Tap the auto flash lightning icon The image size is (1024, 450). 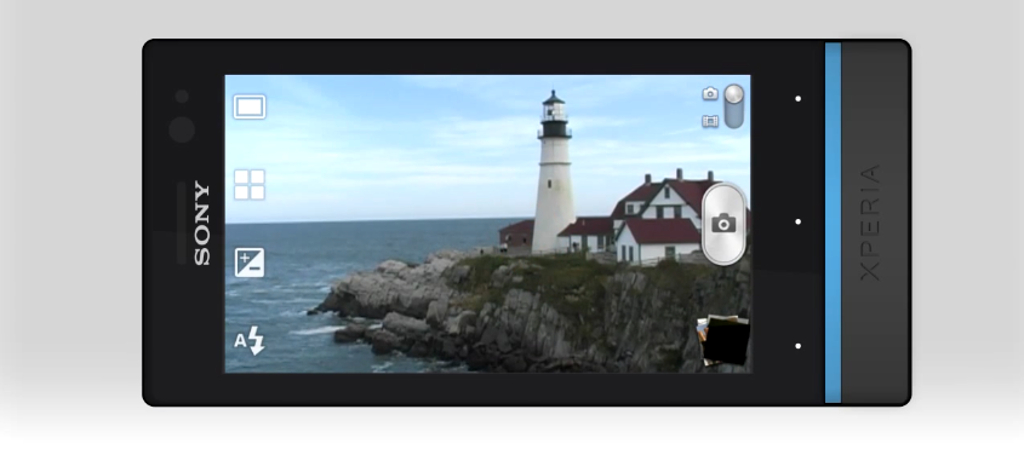pyautogui.click(x=249, y=341)
